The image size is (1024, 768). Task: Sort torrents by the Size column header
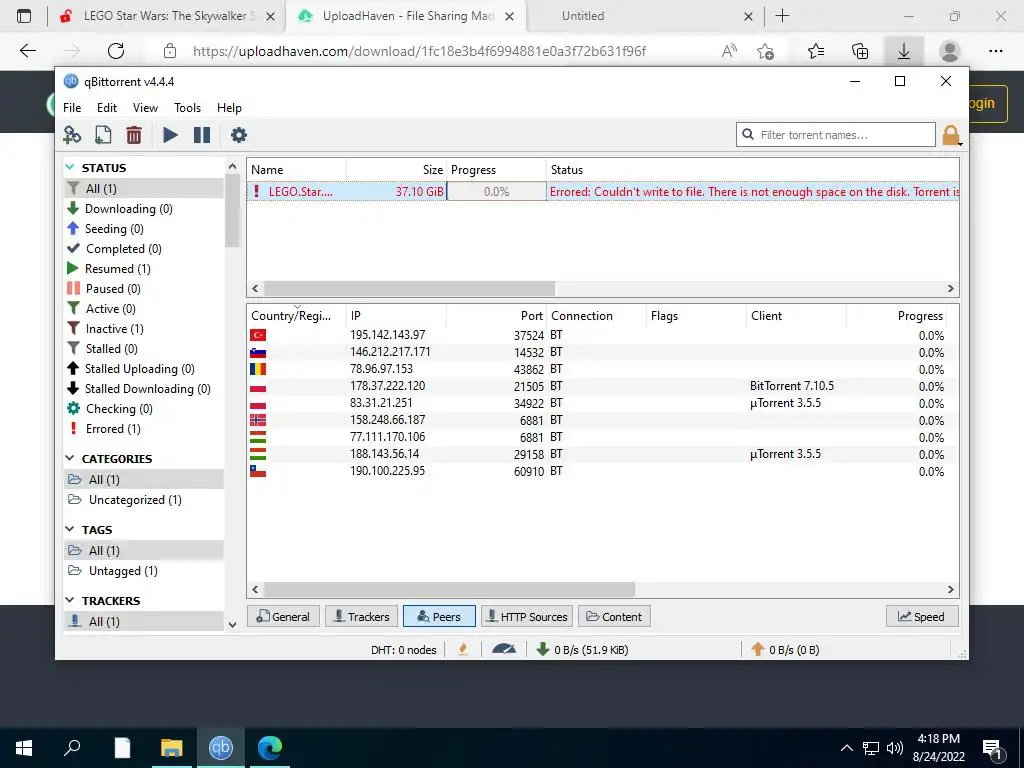click(396, 170)
